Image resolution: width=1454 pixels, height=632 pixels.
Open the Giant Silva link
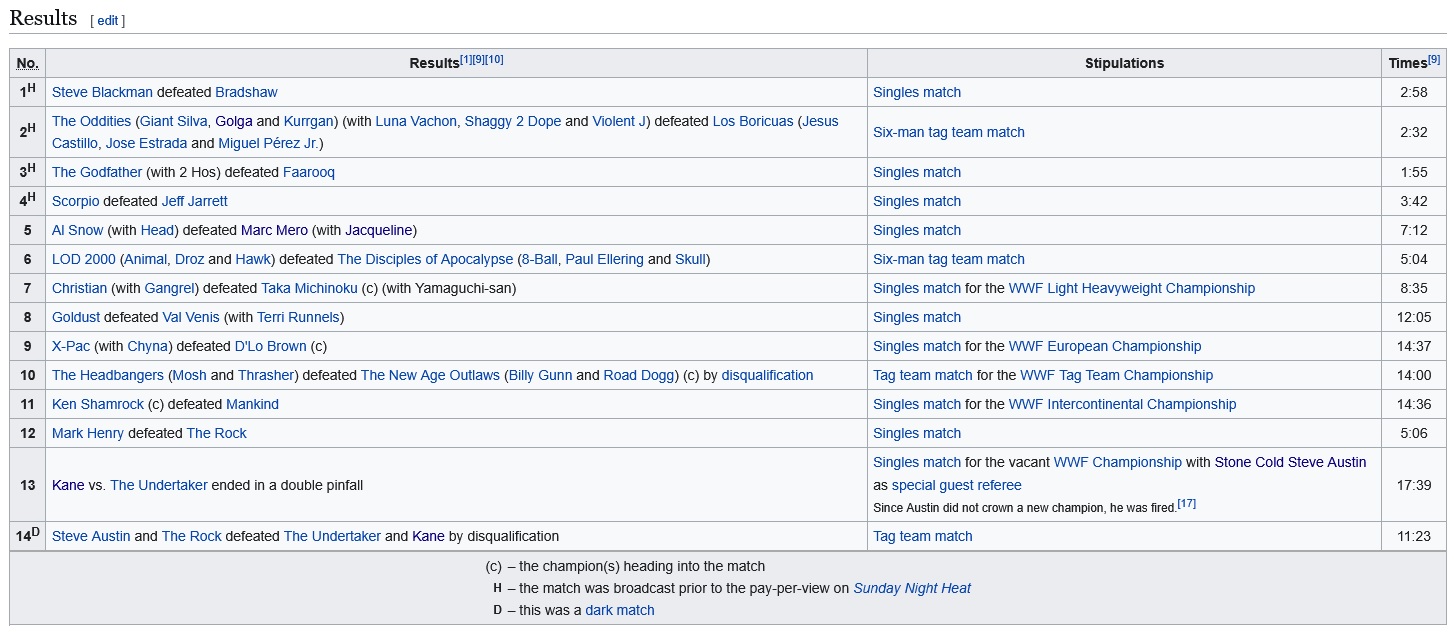[174, 121]
